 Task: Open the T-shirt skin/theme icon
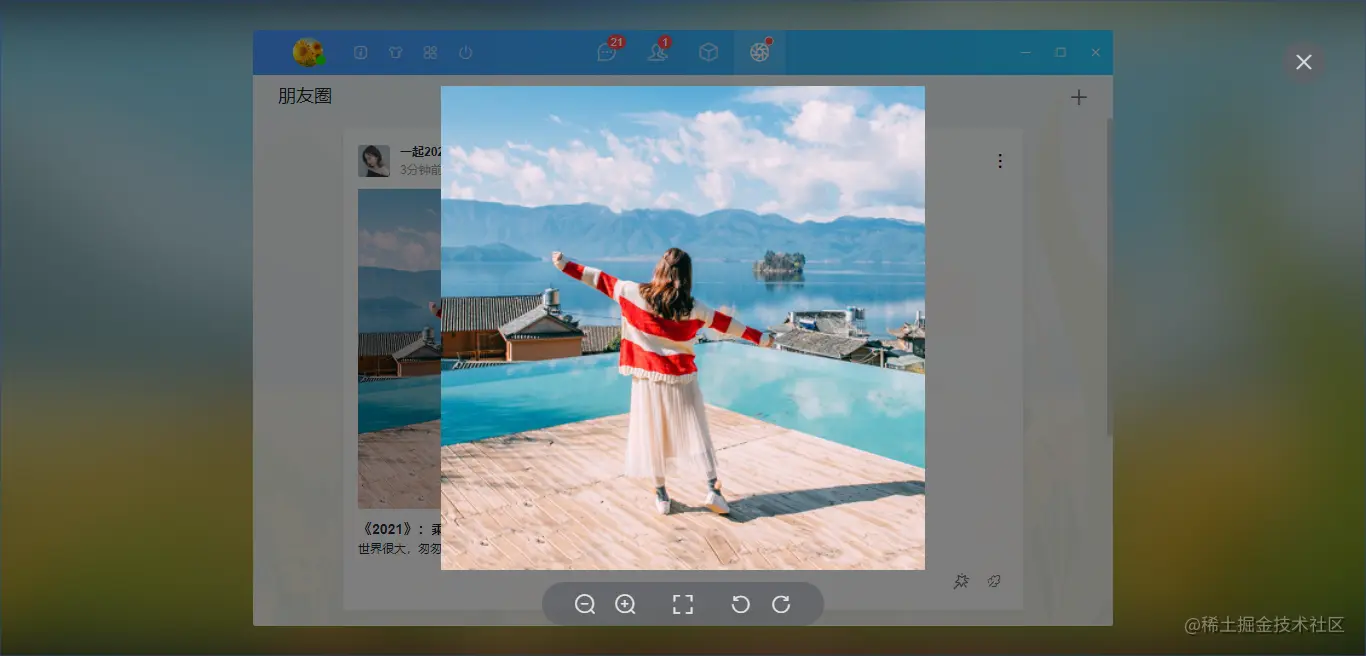point(396,52)
